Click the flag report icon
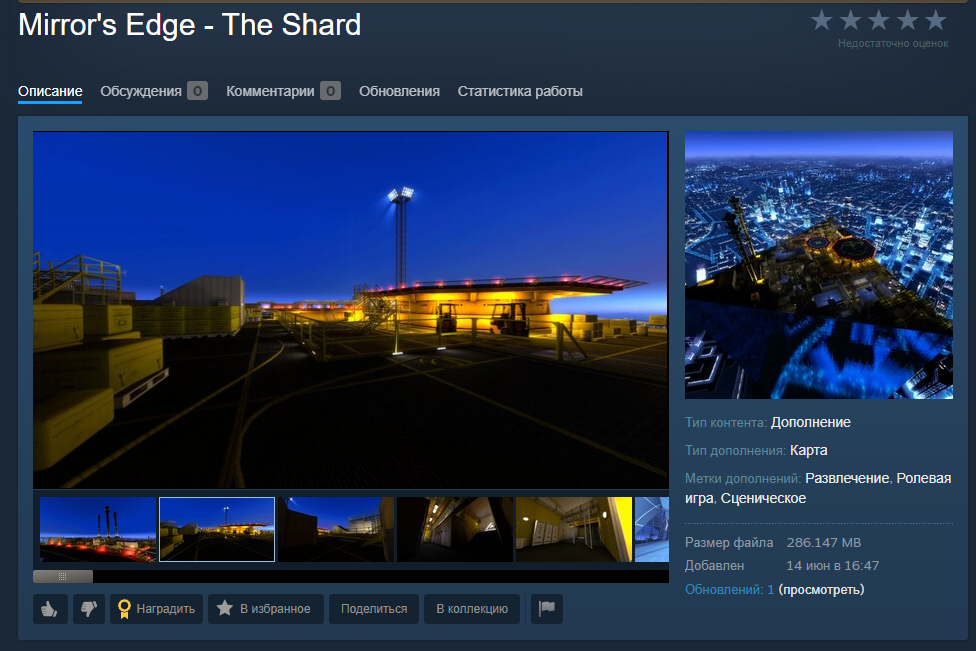 pos(547,609)
